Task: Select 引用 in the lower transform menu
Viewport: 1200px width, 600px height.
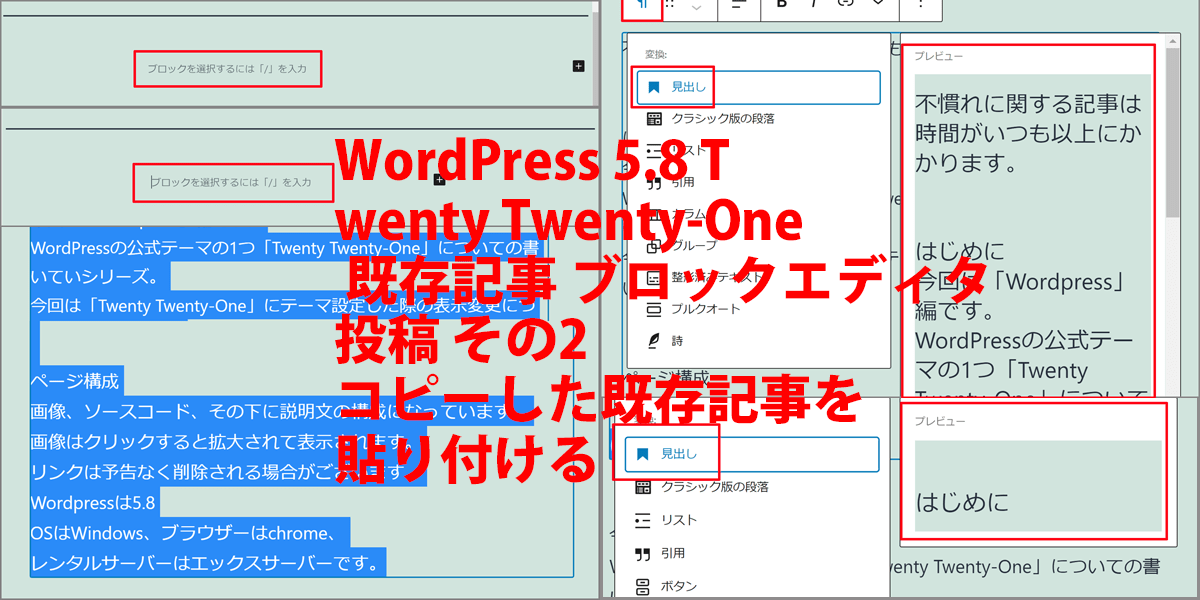Action: 672,553
